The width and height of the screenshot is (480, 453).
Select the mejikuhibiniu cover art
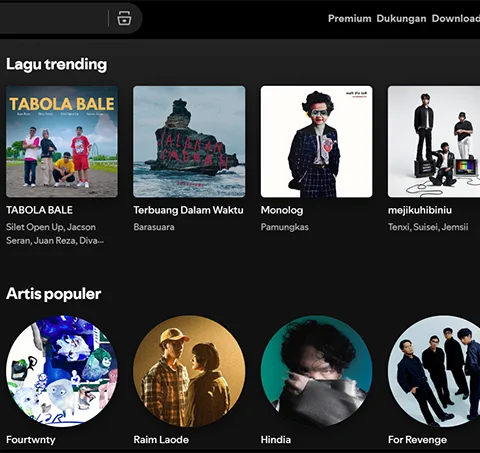[434, 142]
